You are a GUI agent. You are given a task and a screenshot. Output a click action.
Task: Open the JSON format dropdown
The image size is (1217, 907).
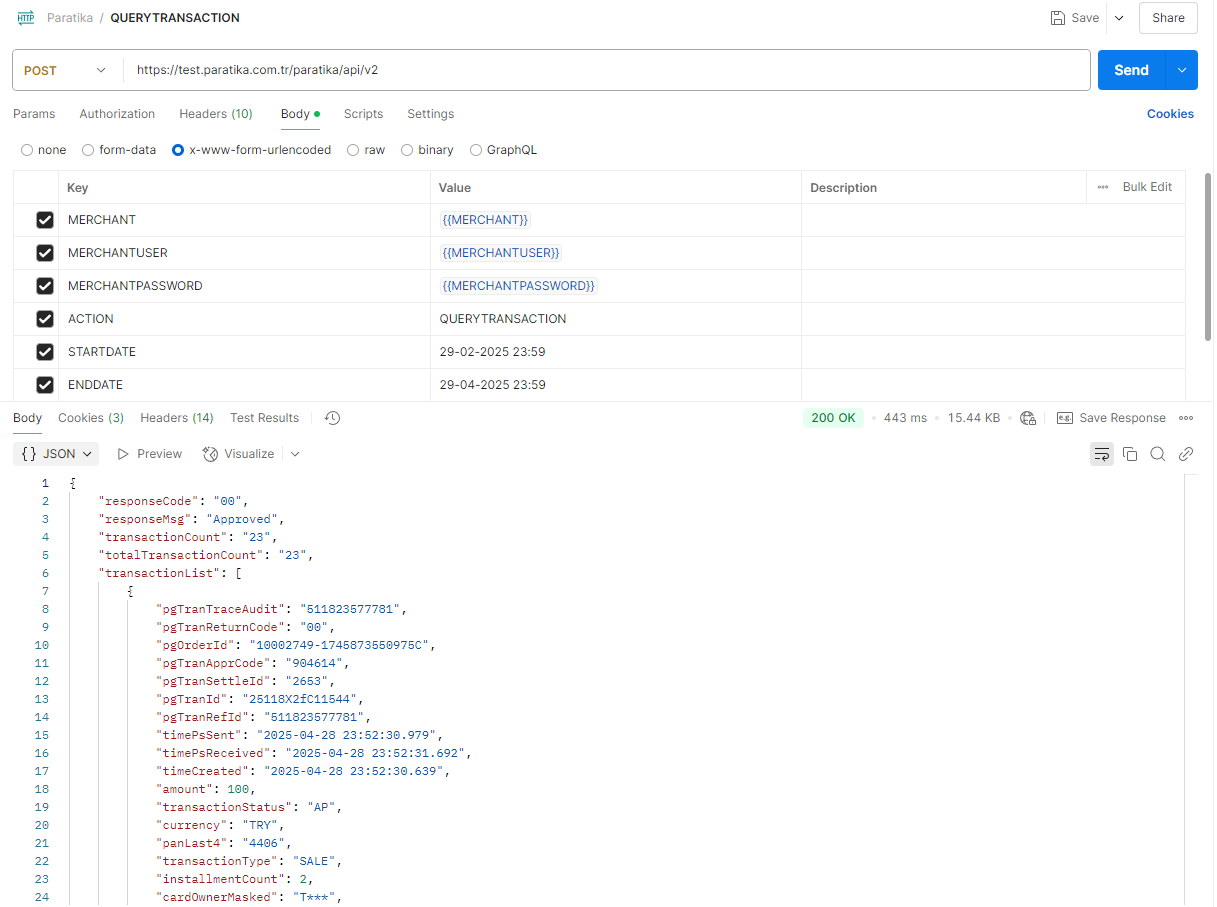click(58, 454)
